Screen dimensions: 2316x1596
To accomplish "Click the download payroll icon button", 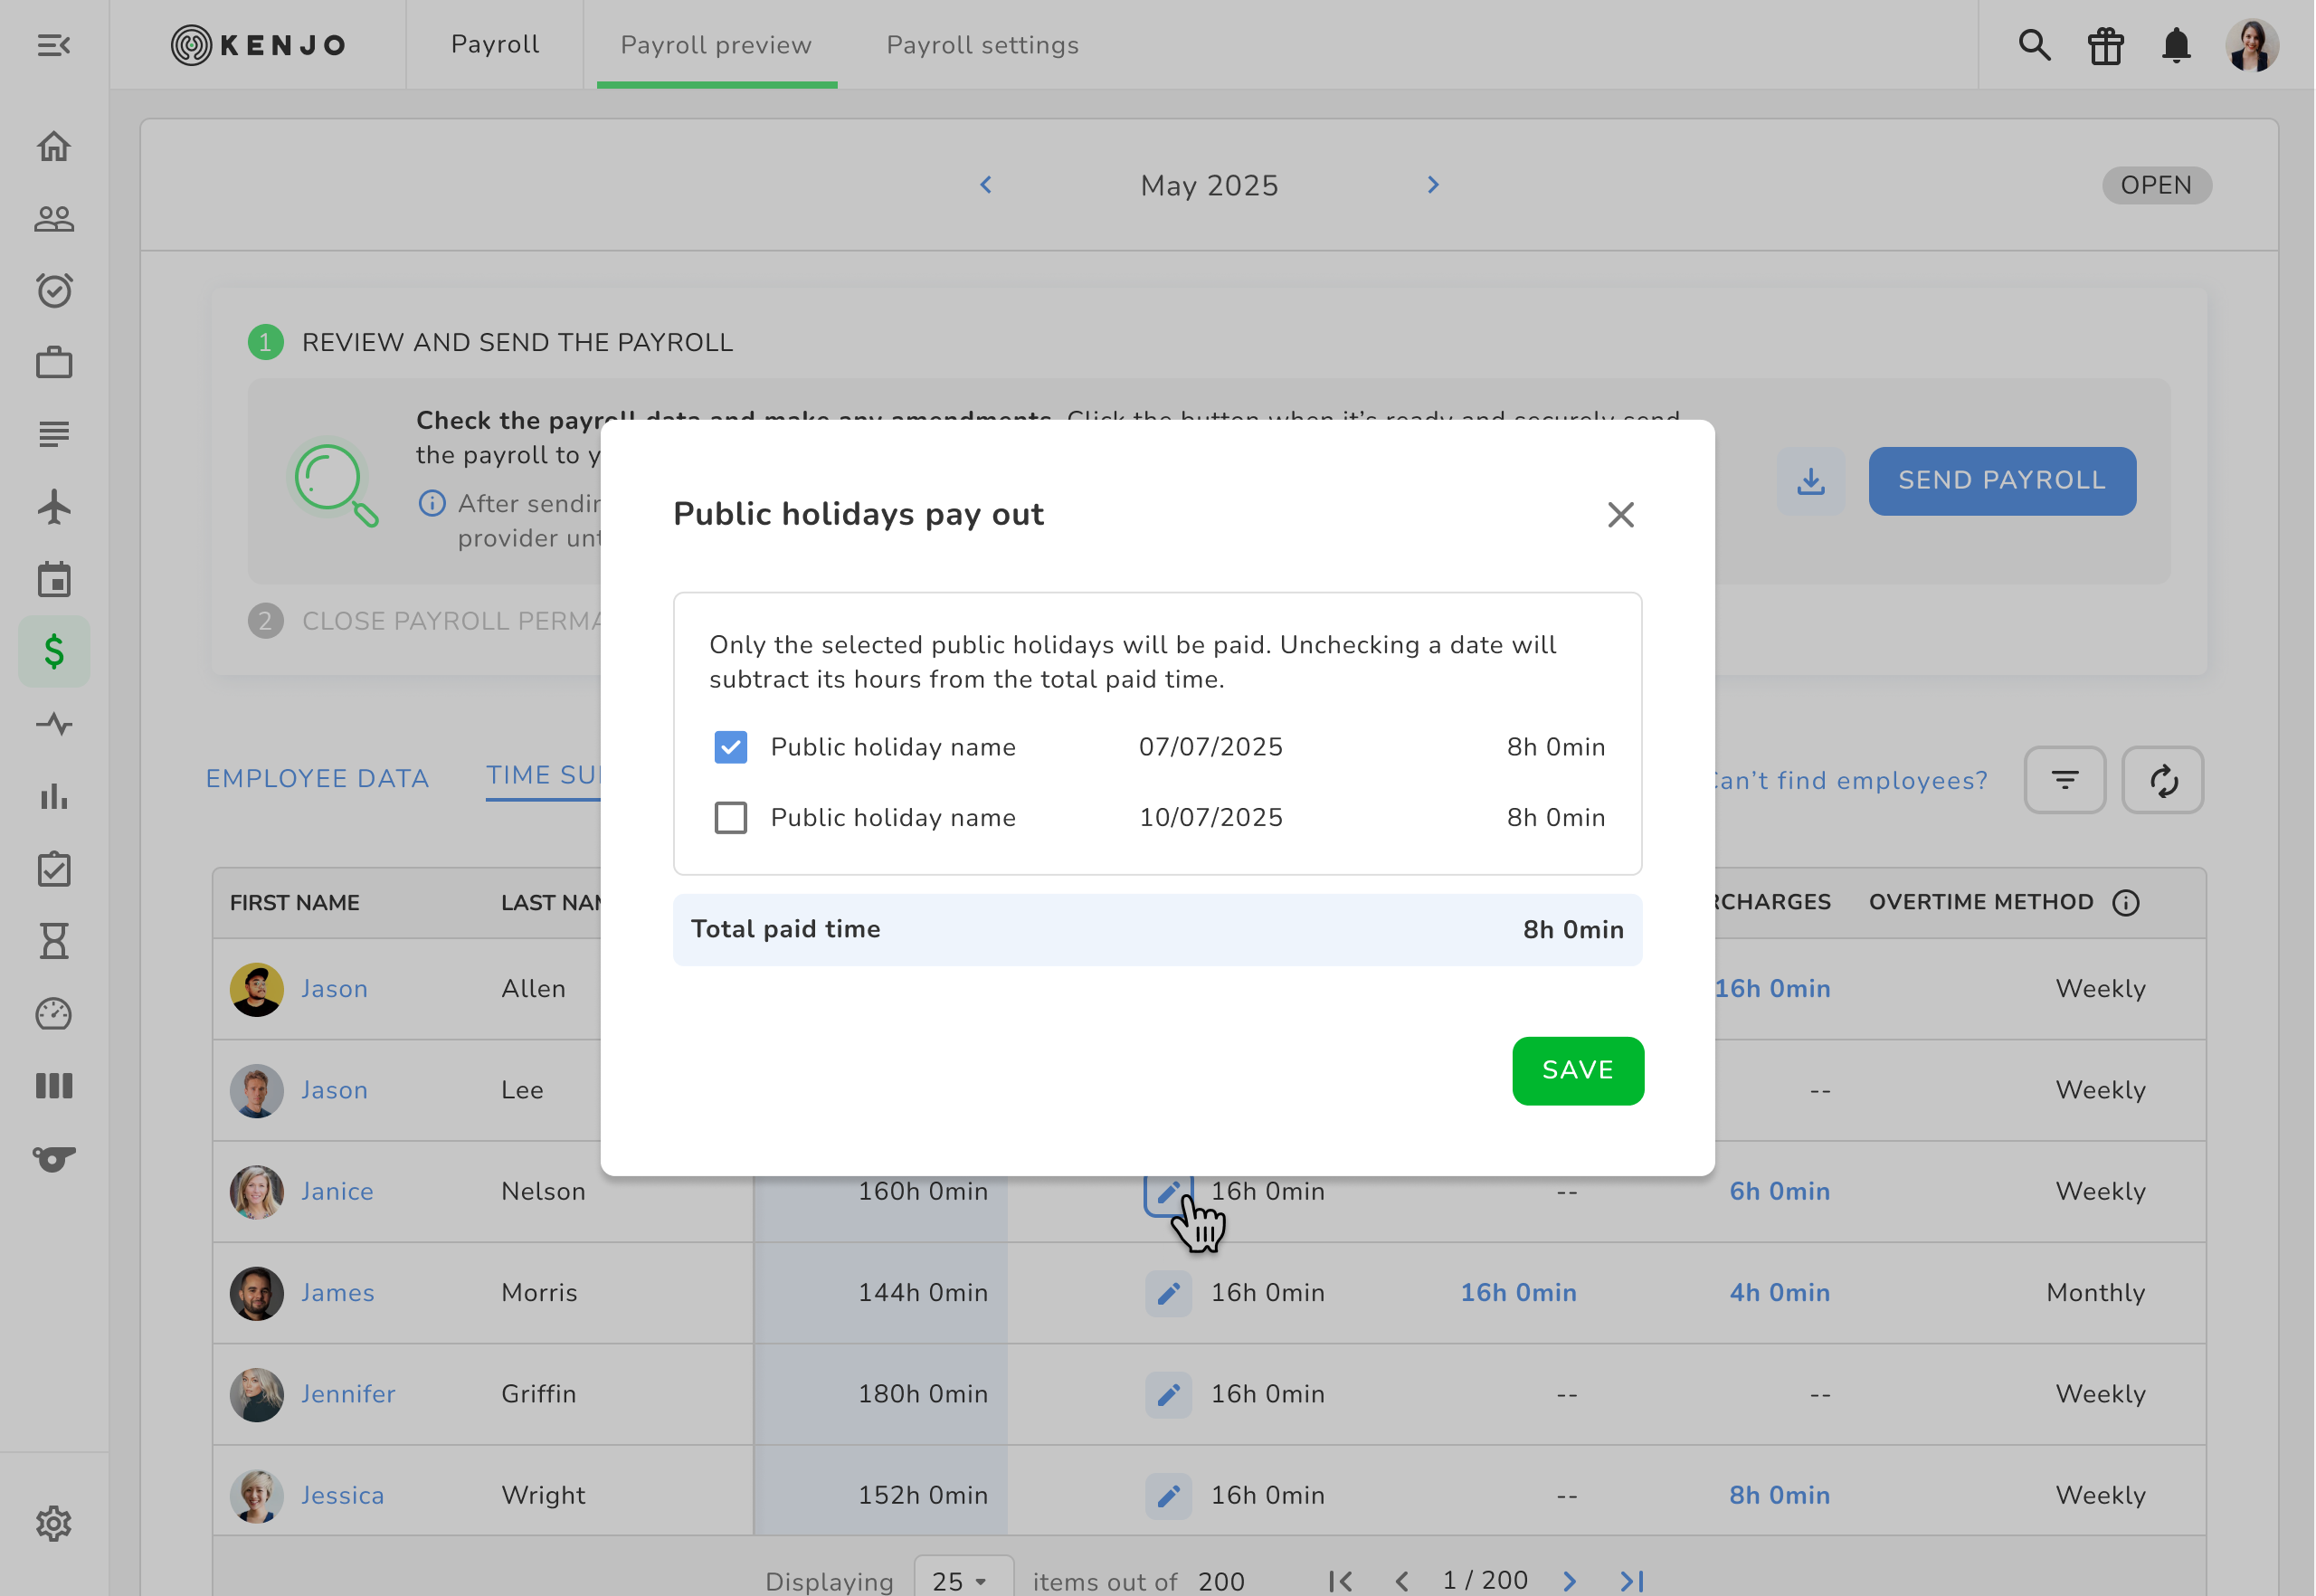I will (1810, 481).
